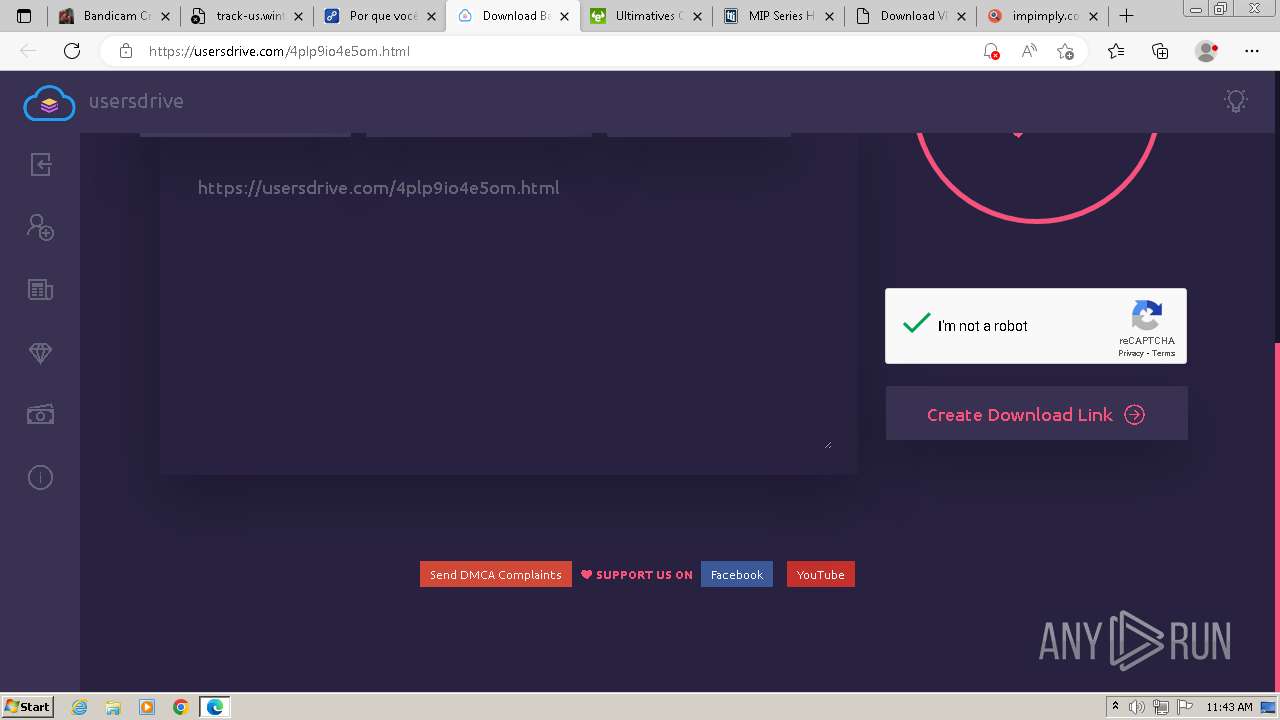
Task: Open reCAPTCHA Privacy link
Action: pyautogui.click(x=1131, y=353)
